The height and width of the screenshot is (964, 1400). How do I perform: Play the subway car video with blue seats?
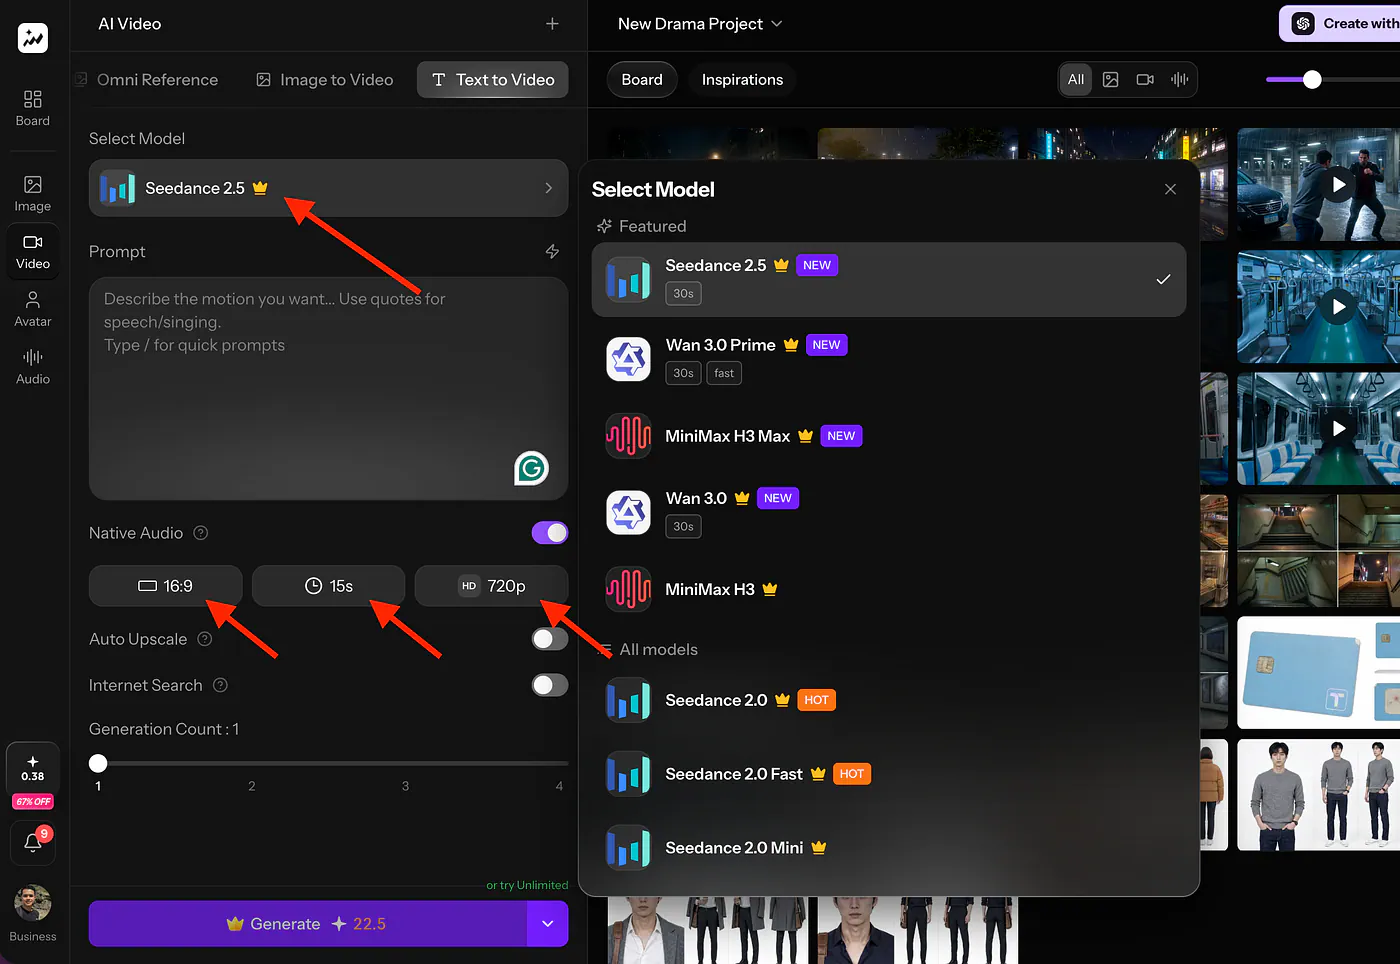pyautogui.click(x=1339, y=428)
